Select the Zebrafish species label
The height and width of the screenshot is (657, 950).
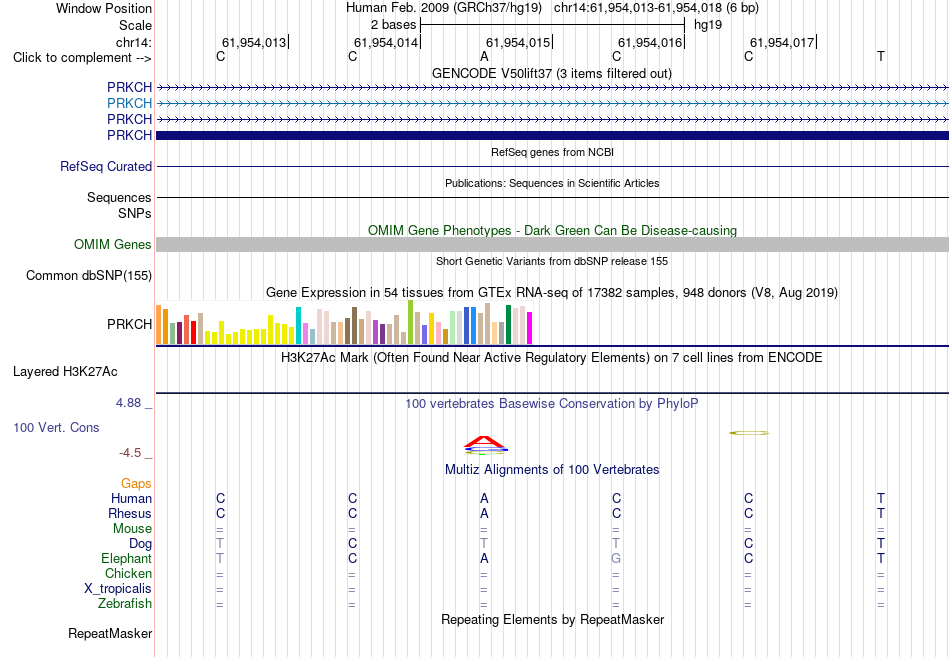(125, 604)
